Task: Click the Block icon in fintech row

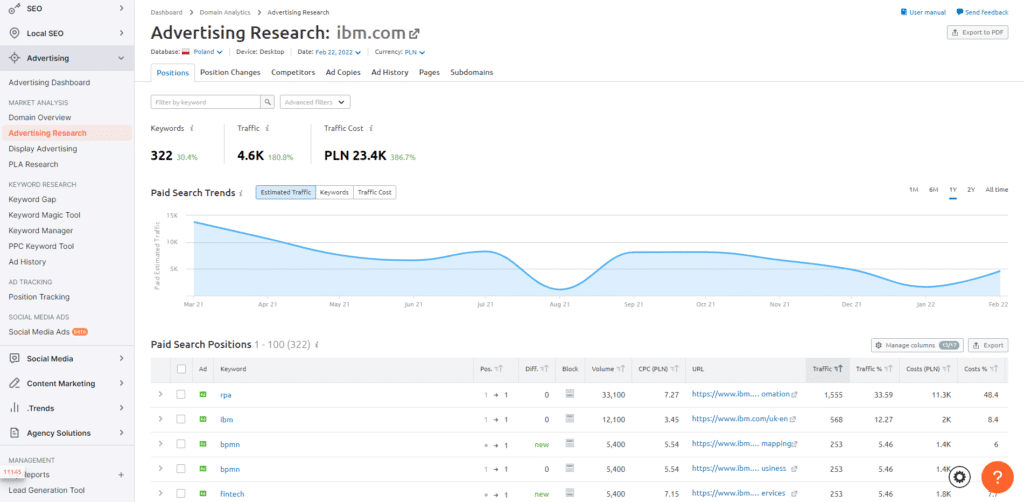Action: [x=569, y=493]
